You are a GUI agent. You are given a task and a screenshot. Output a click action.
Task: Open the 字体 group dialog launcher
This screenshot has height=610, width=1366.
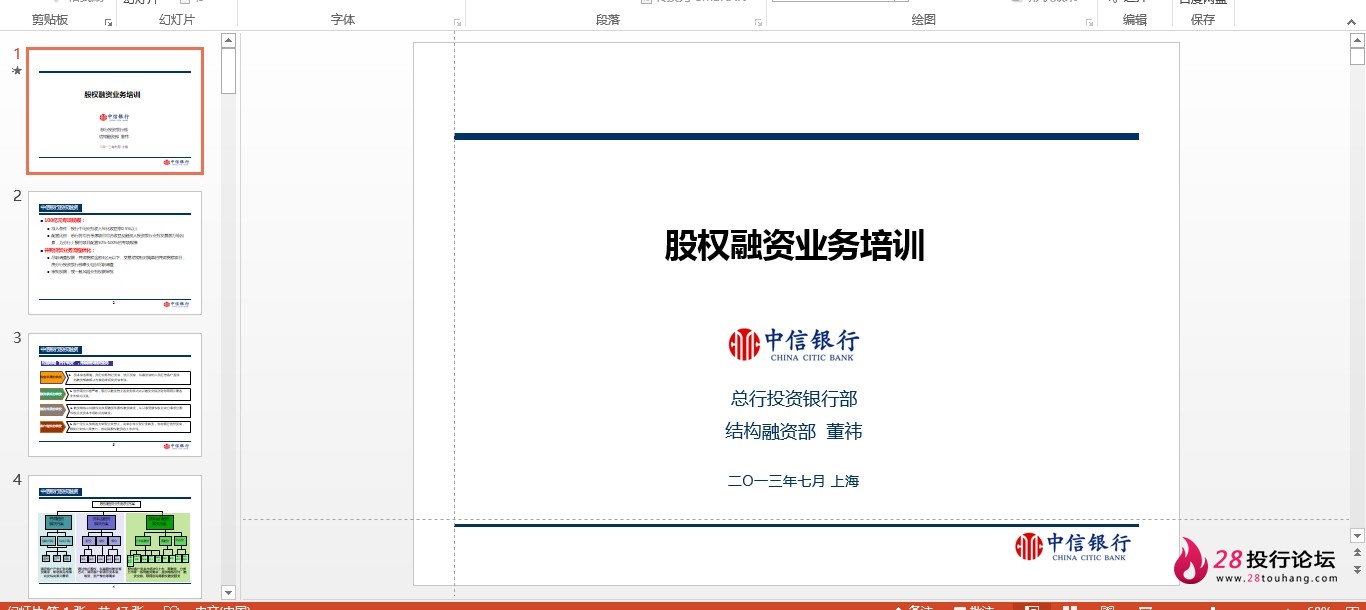click(458, 22)
